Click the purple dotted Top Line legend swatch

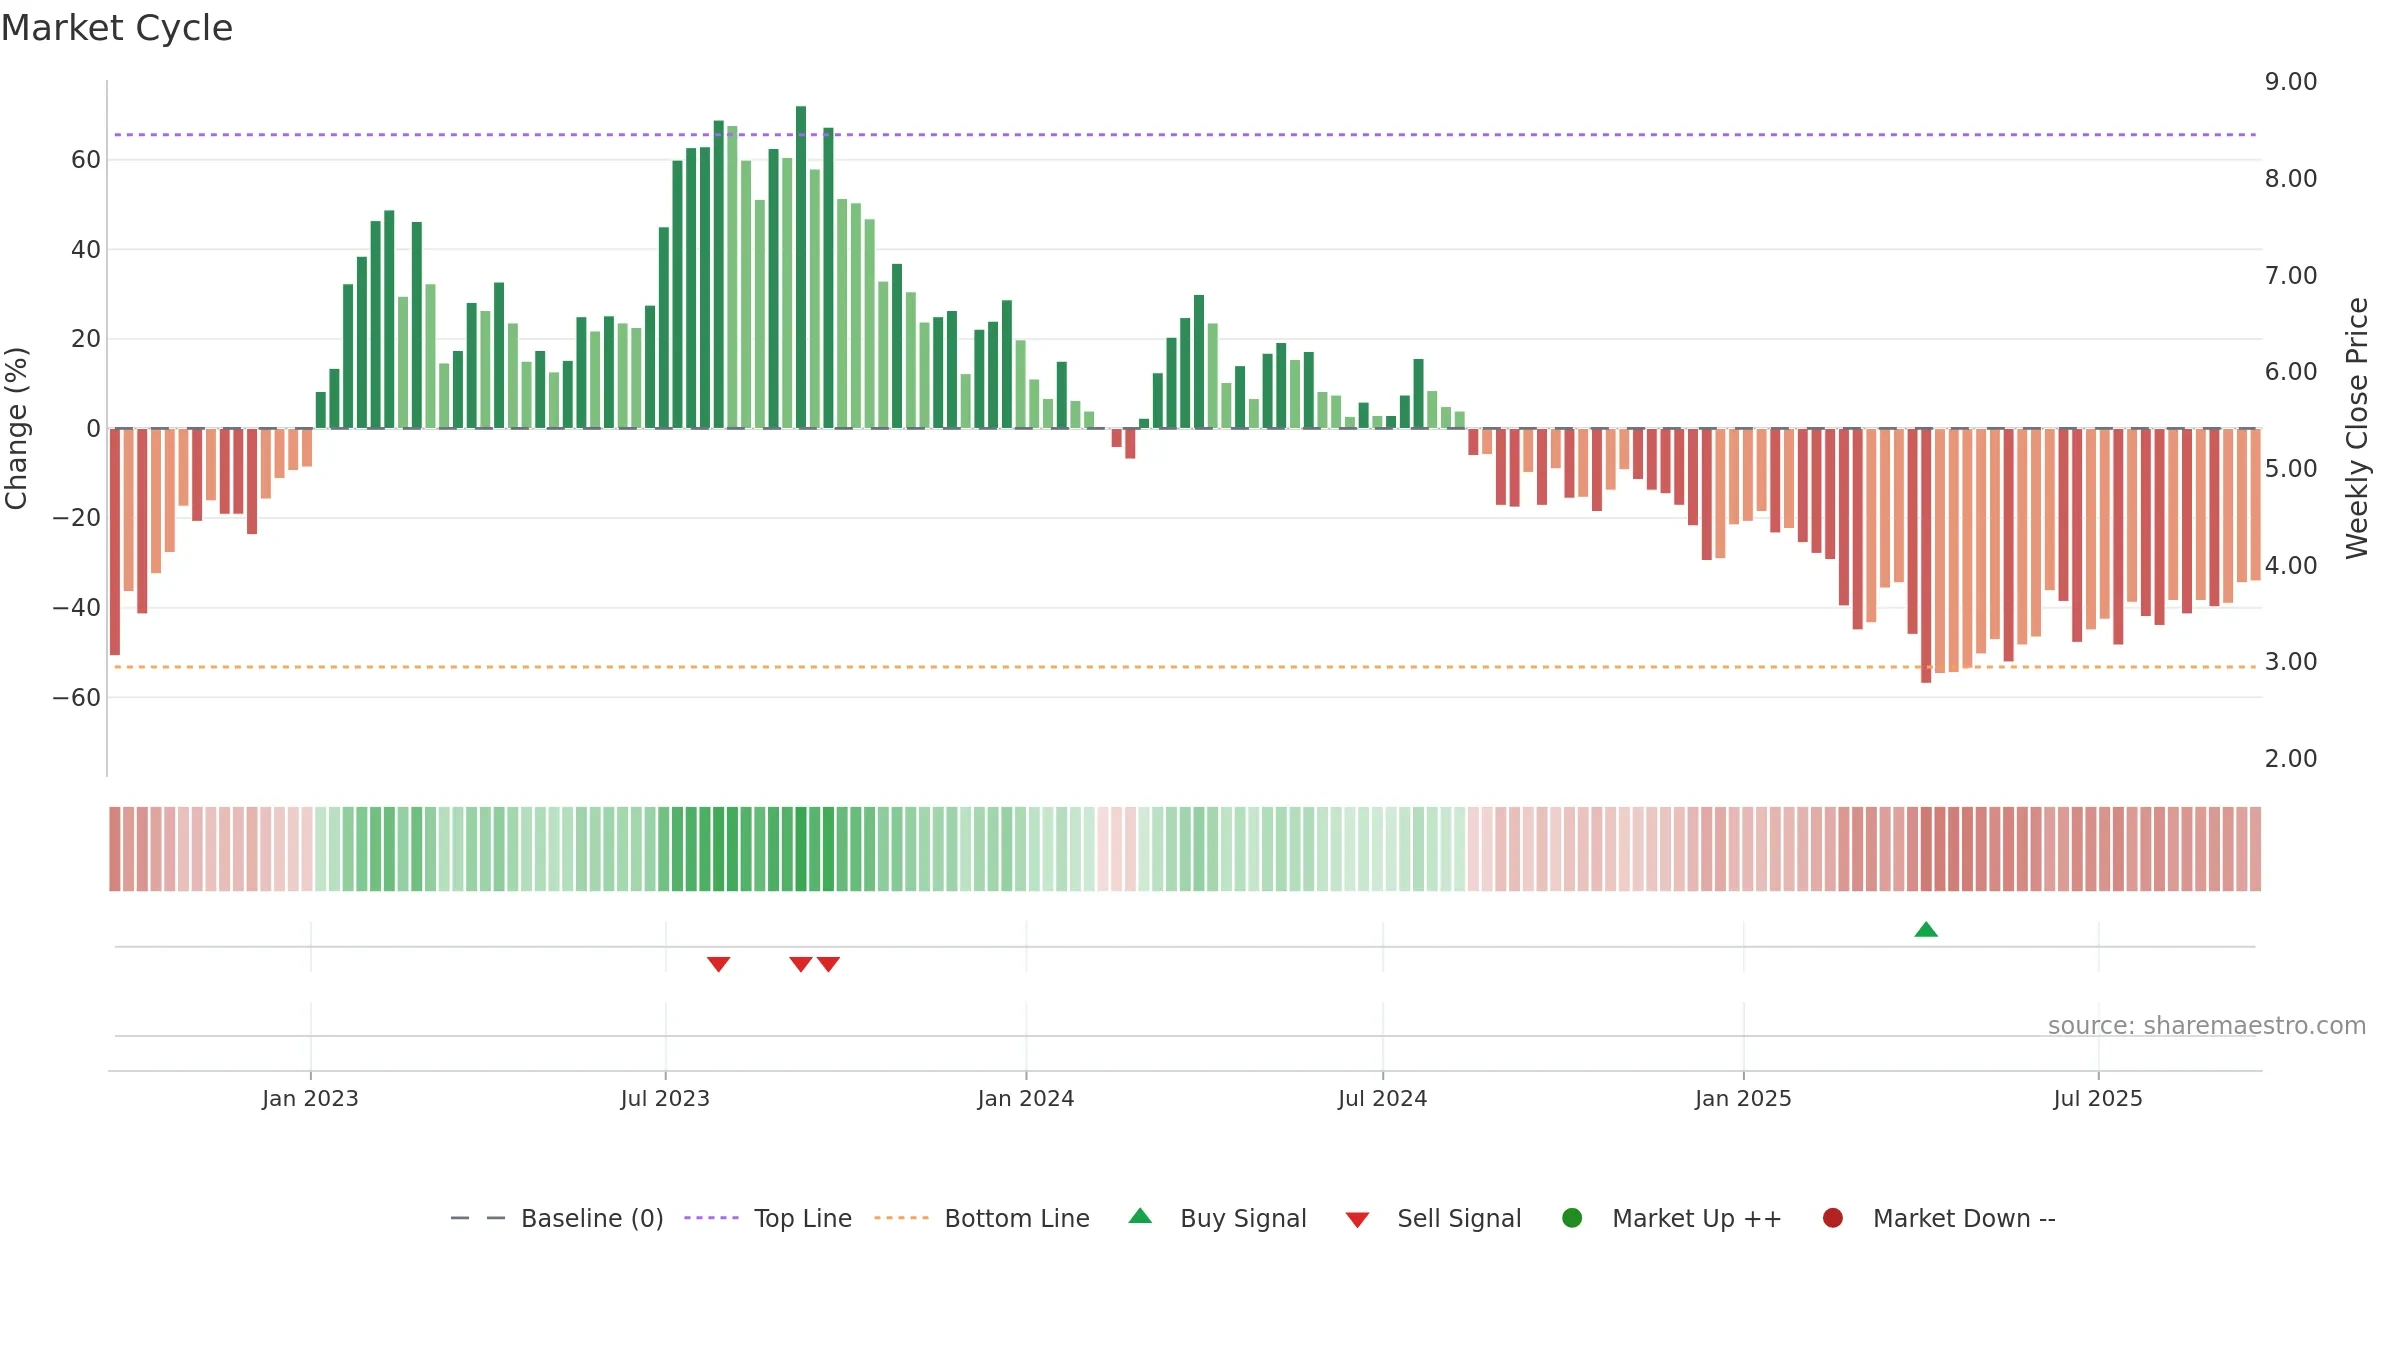711,1218
